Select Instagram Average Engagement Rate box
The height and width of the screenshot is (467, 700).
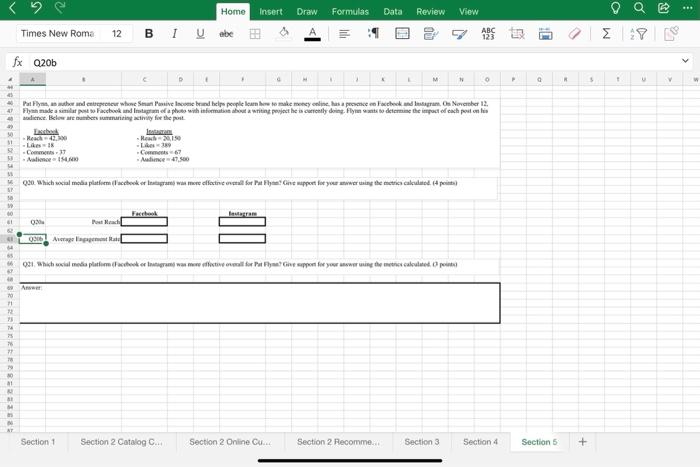tap(242, 238)
